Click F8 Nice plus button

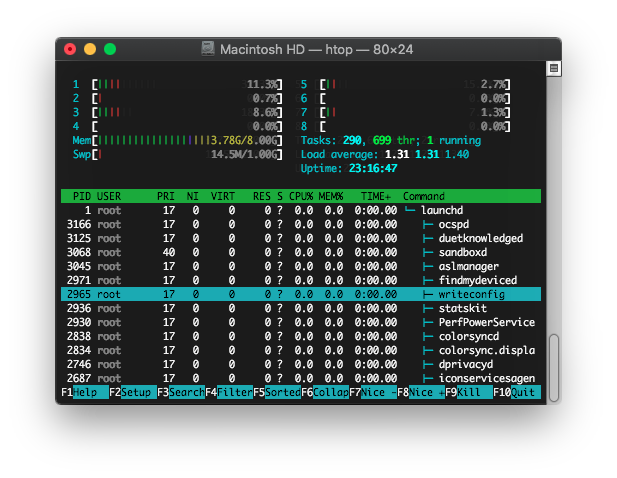pyautogui.click(x=421, y=392)
